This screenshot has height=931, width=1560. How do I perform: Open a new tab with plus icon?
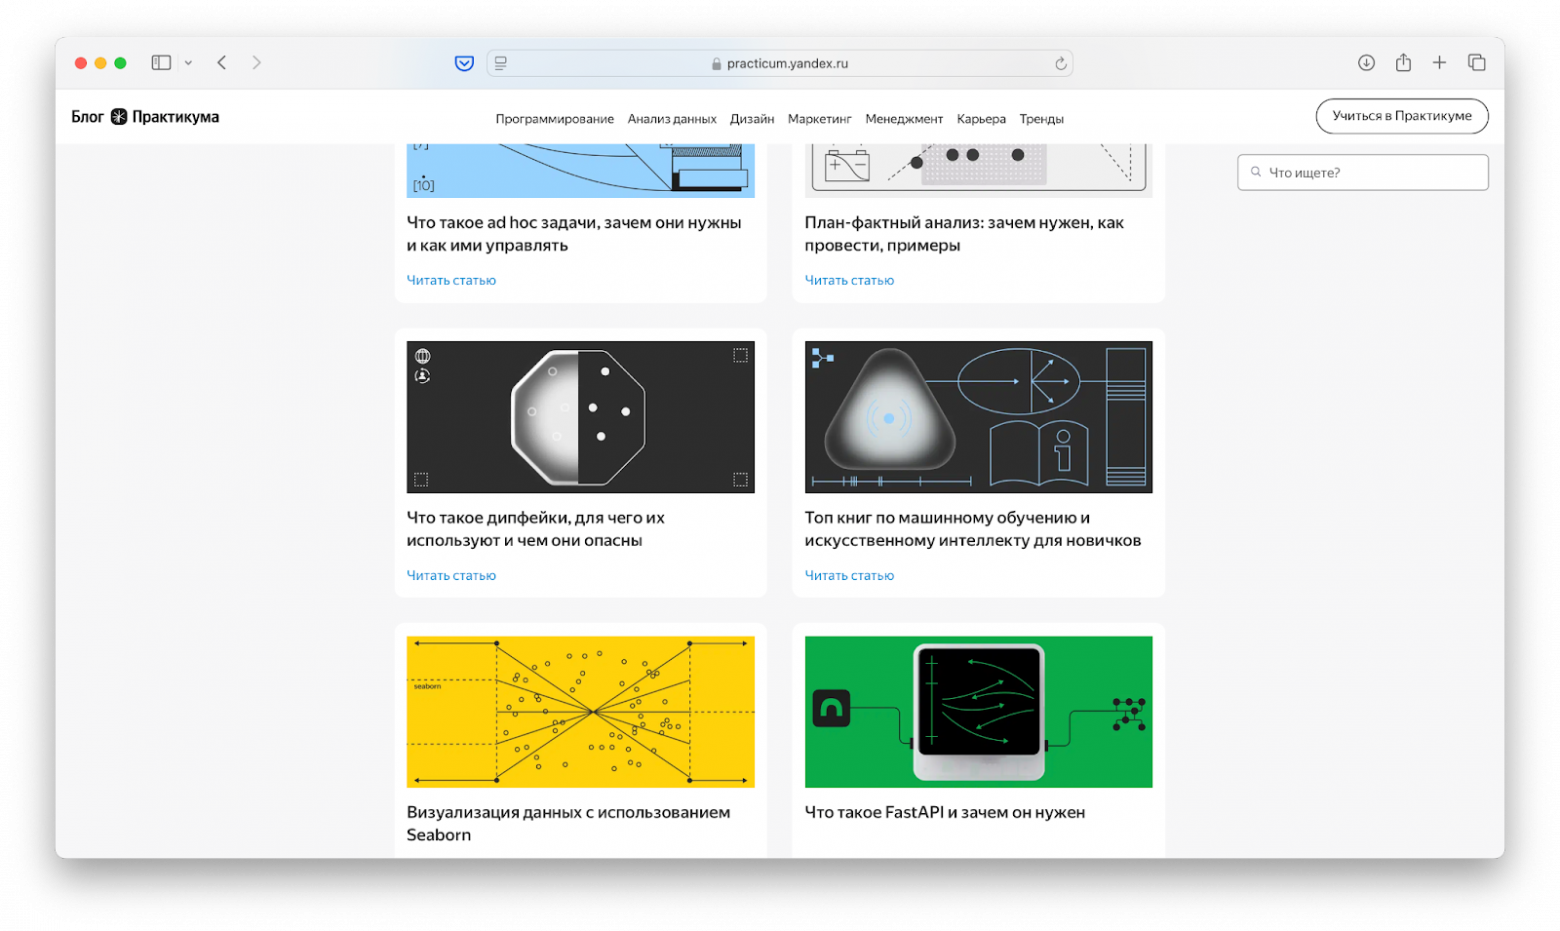point(1439,63)
